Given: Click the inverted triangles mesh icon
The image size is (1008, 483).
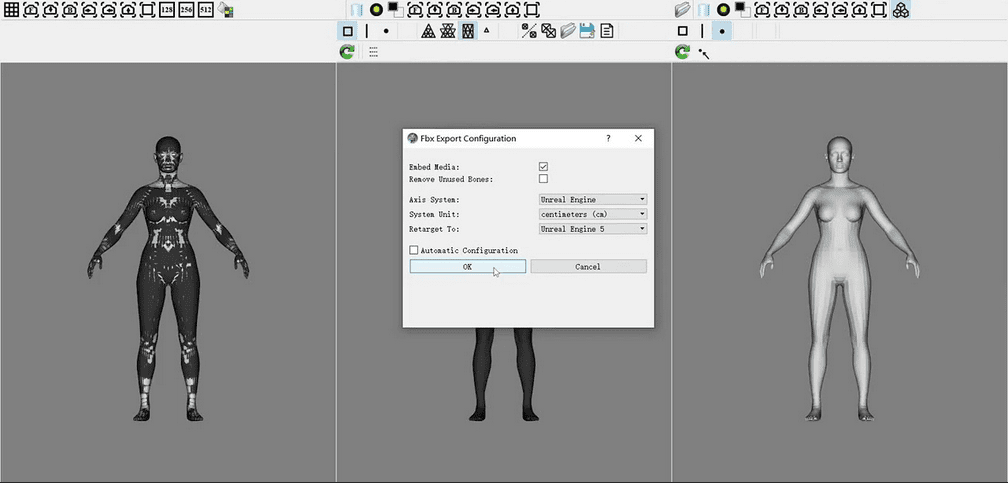Looking at the screenshot, I should pyautogui.click(x=448, y=31).
